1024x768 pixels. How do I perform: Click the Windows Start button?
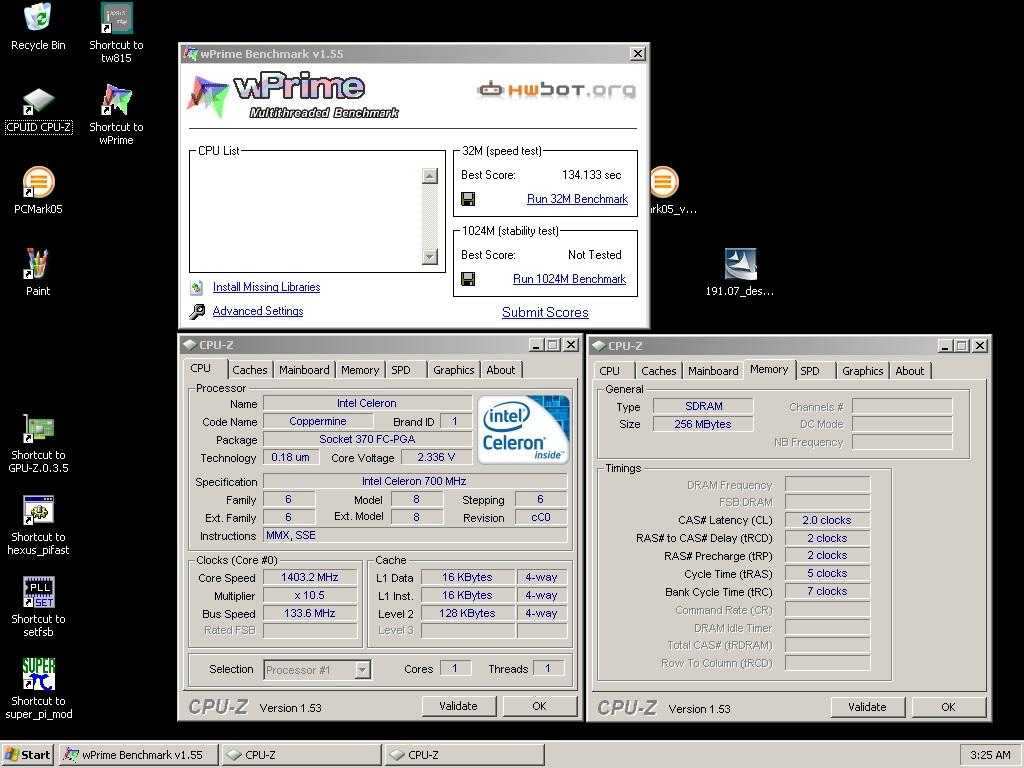pyautogui.click(x=28, y=755)
